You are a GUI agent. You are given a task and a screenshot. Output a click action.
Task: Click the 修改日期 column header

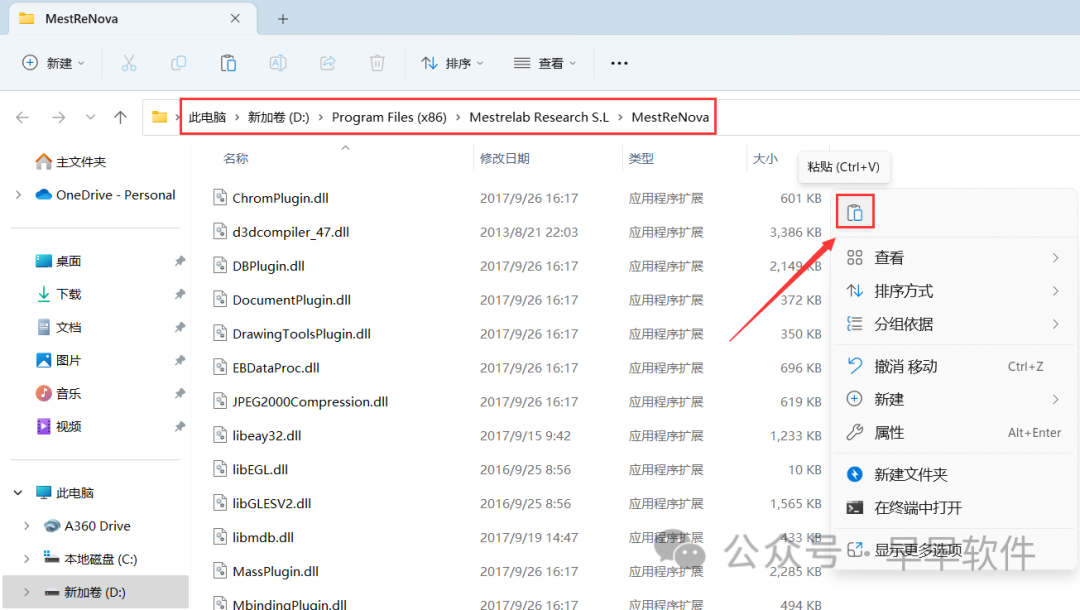click(x=505, y=158)
